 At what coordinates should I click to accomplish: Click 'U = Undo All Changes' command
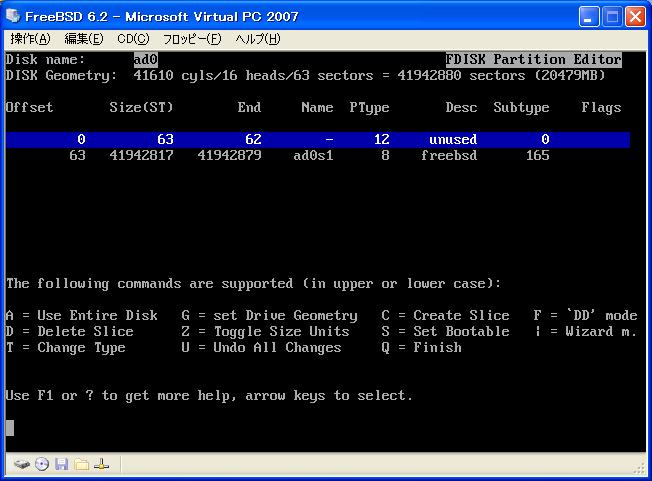point(262,348)
